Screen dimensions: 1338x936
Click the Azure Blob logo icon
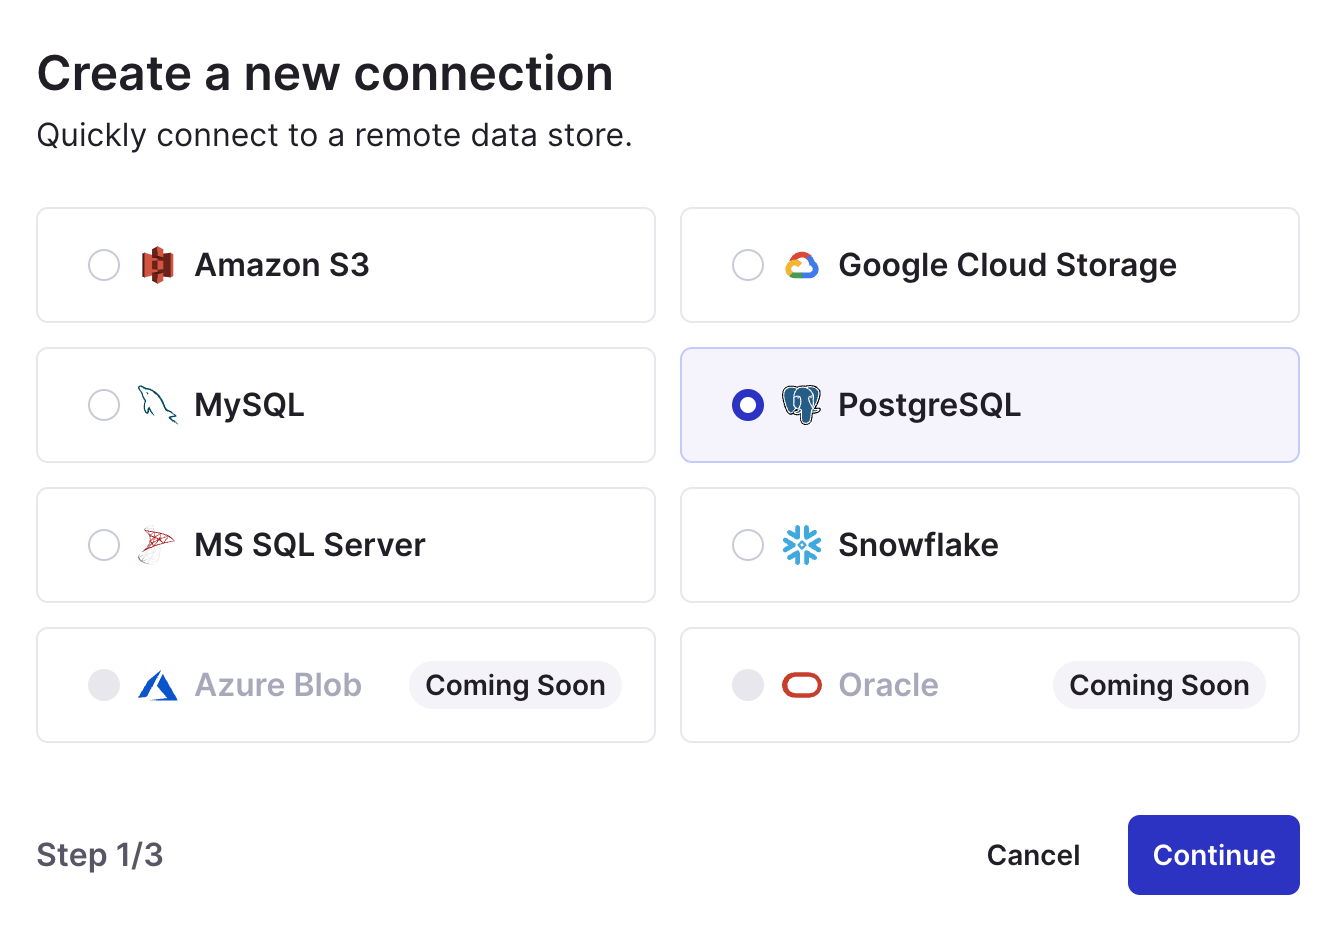coord(158,685)
